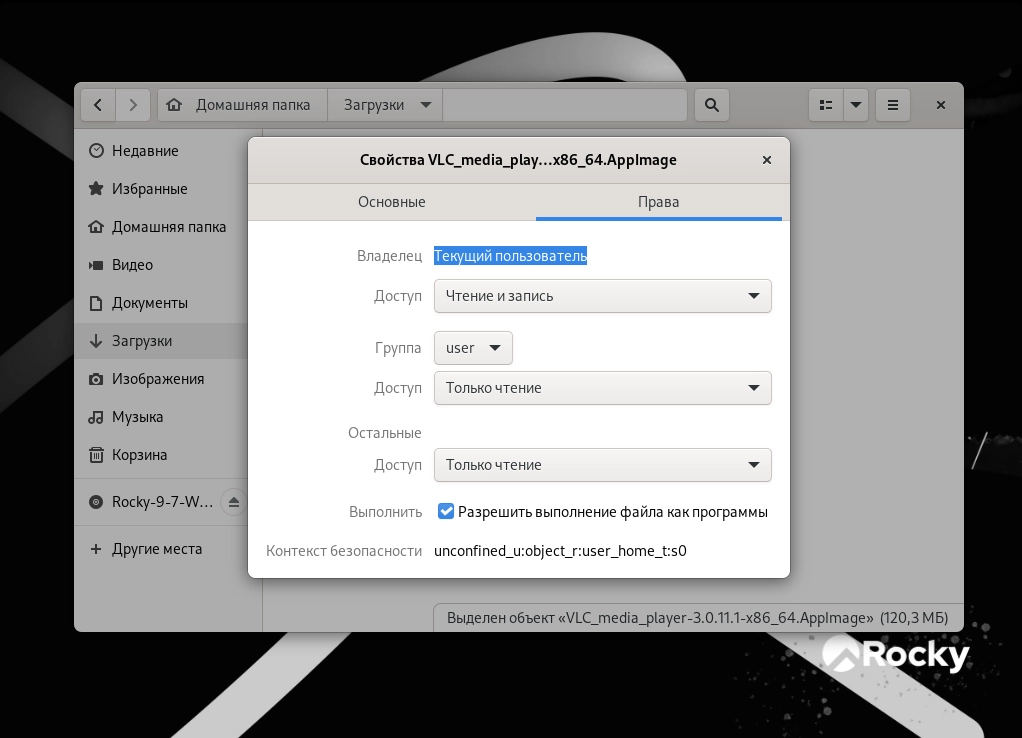Go forward in the file manager
Screen dimensions: 1022x738
[x=133, y=105]
